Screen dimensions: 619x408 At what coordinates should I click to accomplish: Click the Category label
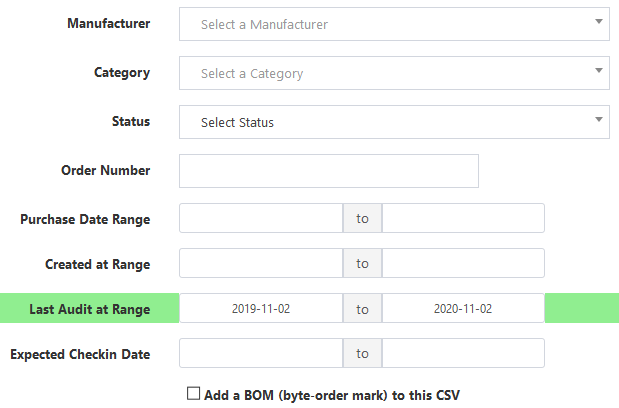coord(122,73)
